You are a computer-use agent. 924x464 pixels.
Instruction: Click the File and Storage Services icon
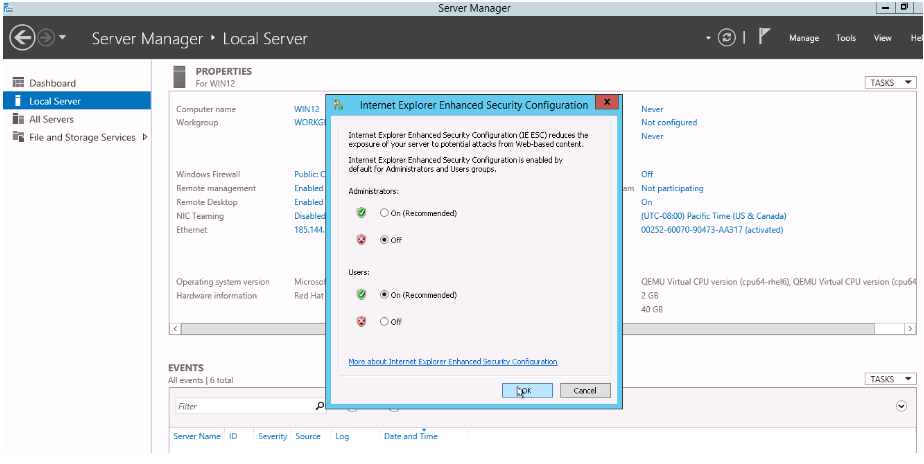[x=18, y=137]
